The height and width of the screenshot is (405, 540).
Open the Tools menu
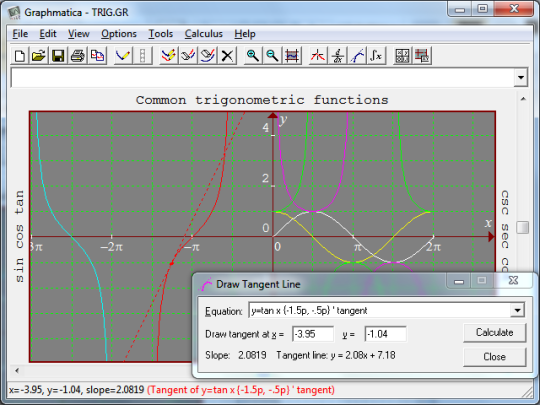click(x=160, y=34)
